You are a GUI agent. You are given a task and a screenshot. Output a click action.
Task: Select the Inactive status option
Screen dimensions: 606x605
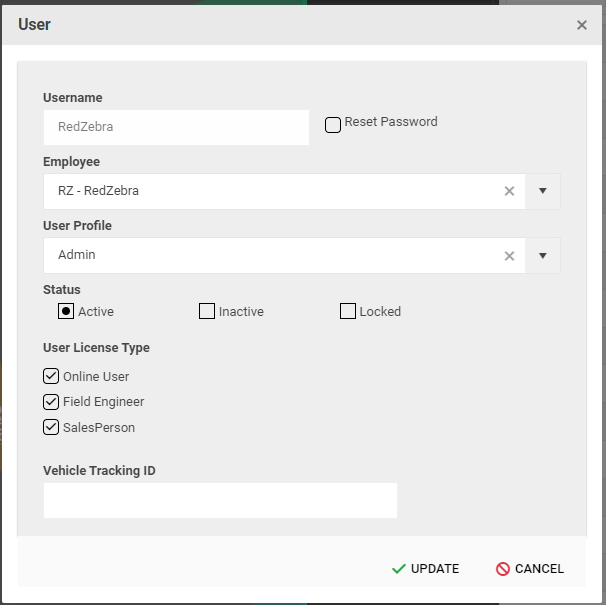tap(207, 311)
